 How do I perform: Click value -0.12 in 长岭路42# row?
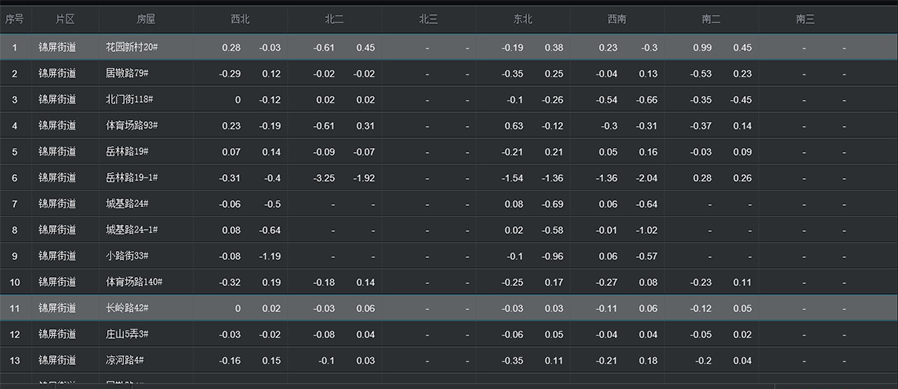click(x=701, y=308)
